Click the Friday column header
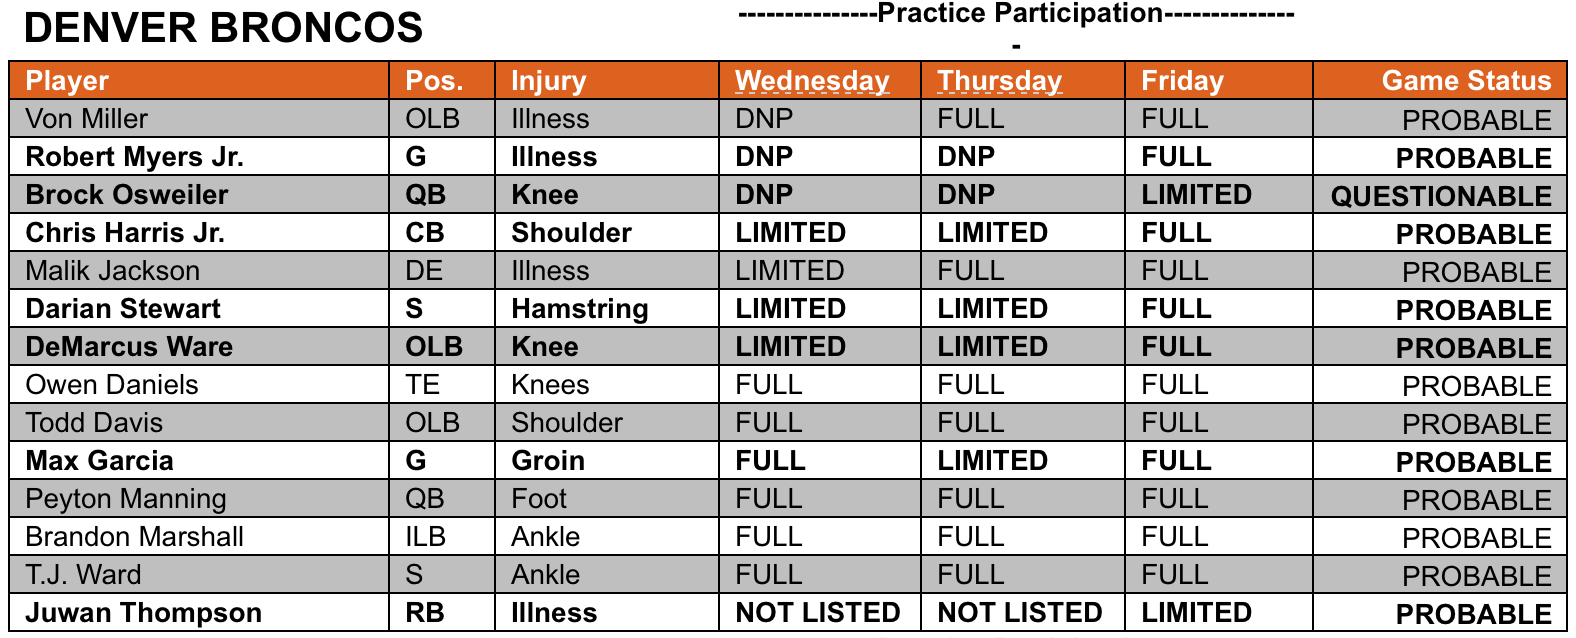The width and height of the screenshot is (1576, 638). [1219, 81]
